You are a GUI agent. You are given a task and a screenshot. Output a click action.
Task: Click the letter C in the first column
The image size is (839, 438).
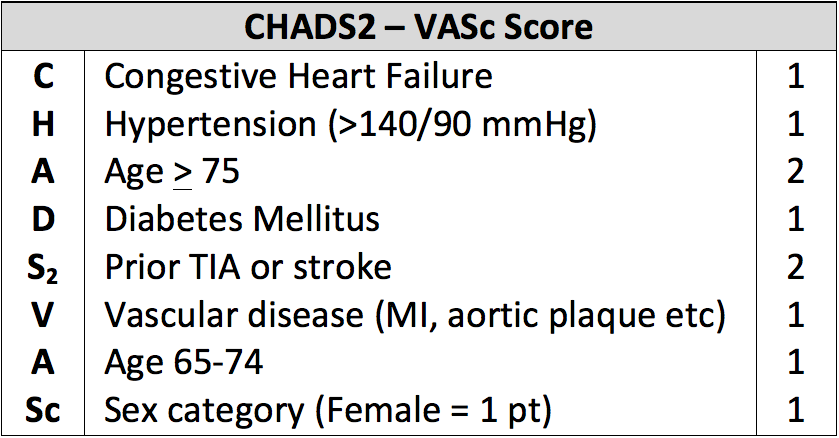(43, 76)
